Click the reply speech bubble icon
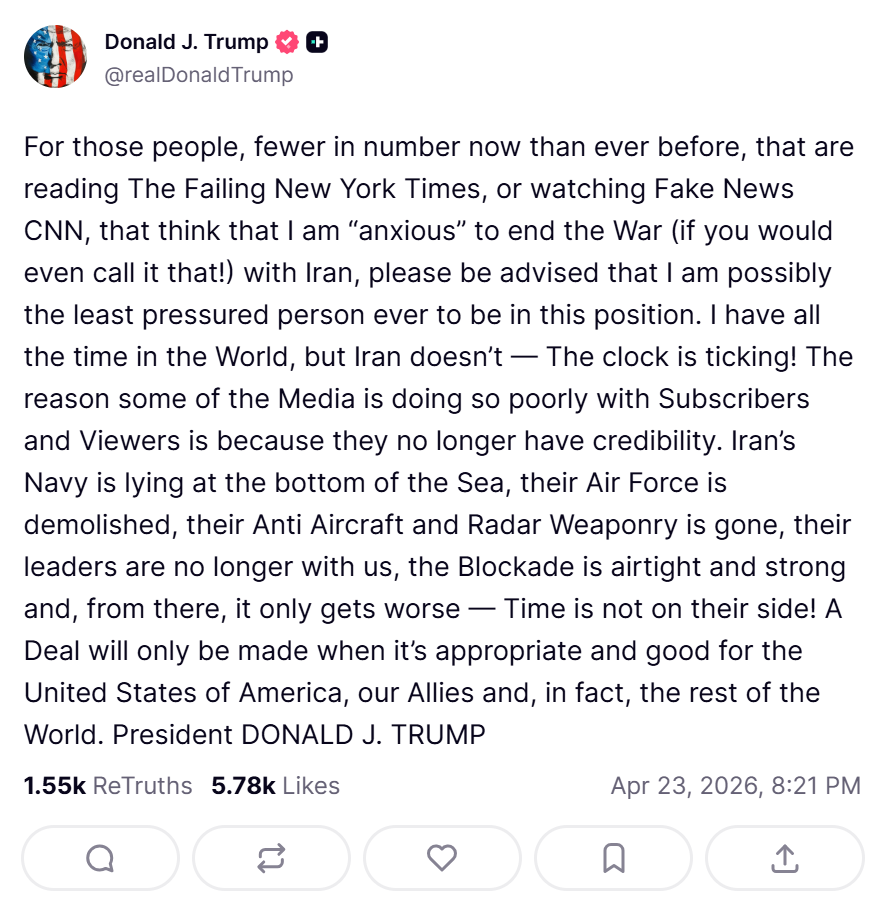 click(x=100, y=857)
